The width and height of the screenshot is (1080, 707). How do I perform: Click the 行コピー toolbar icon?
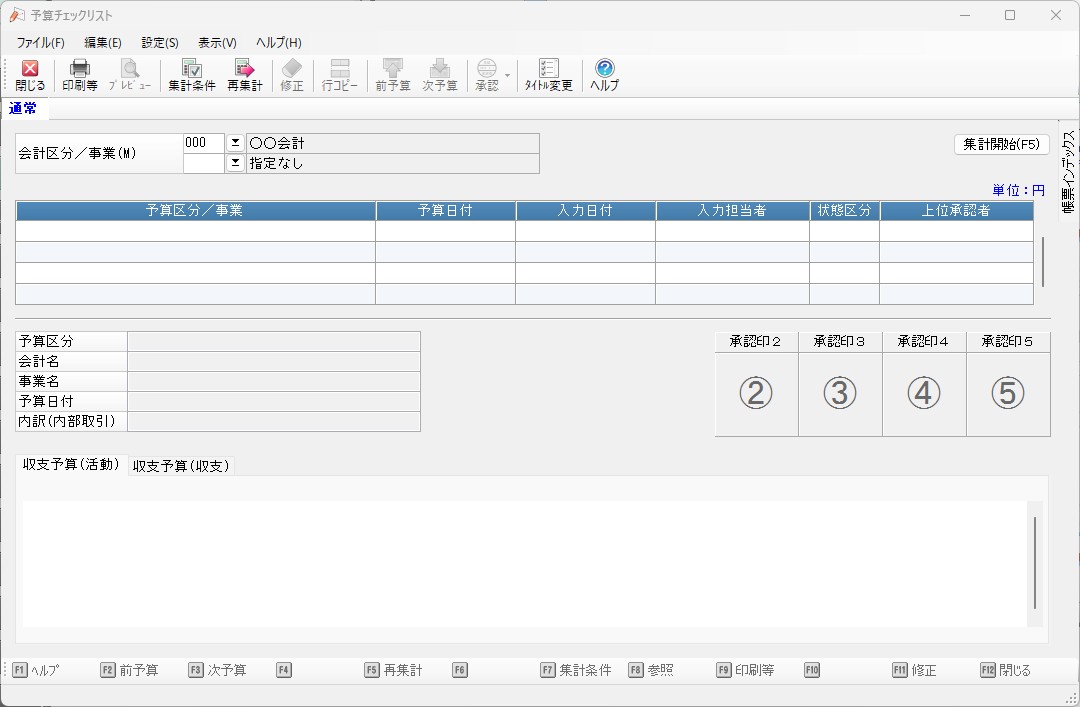340,75
